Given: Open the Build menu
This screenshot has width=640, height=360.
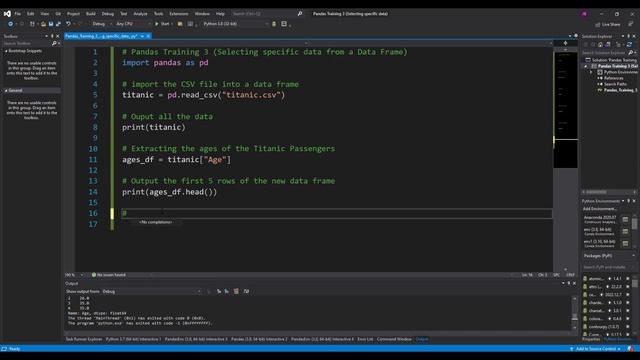Looking at the screenshot, I should click(91, 13).
